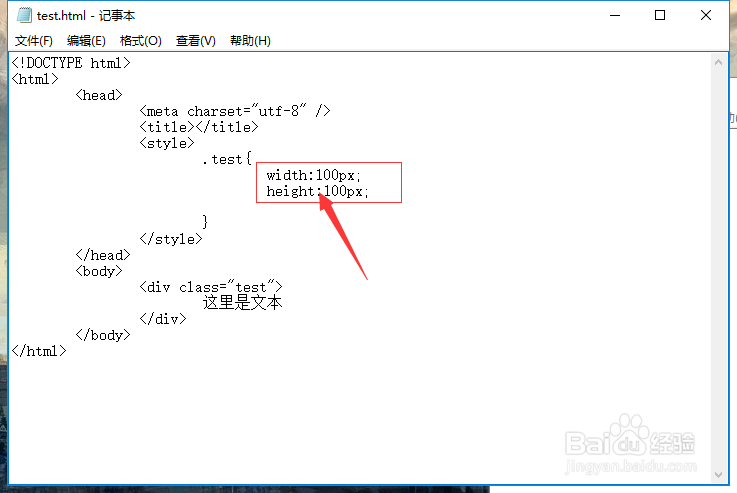The height and width of the screenshot is (493, 737).
Task: Click the 这里是文本 text line
Action: point(243,303)
